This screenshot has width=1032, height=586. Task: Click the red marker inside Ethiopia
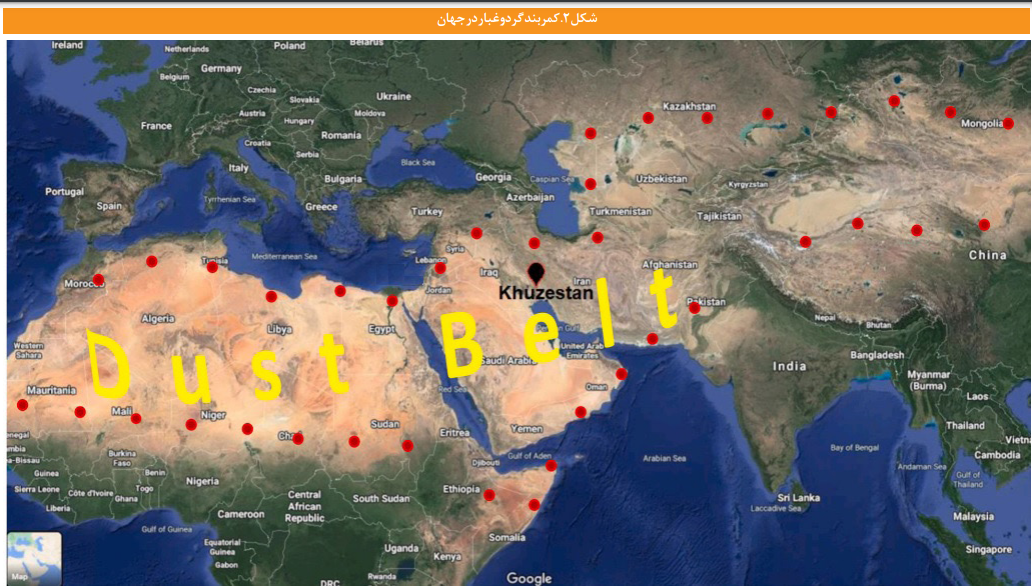pyautogui.click(x=489, y=494)
